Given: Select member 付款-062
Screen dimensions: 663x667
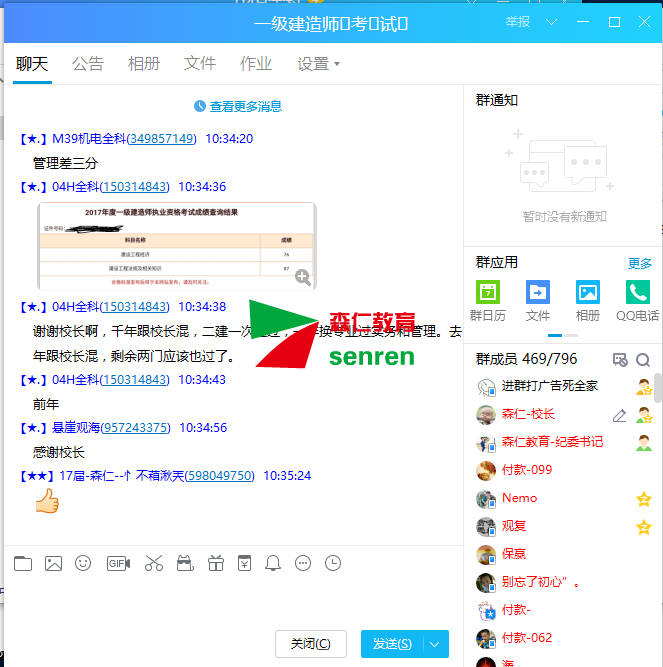Looking at the screenshot, I should (527, 638).
